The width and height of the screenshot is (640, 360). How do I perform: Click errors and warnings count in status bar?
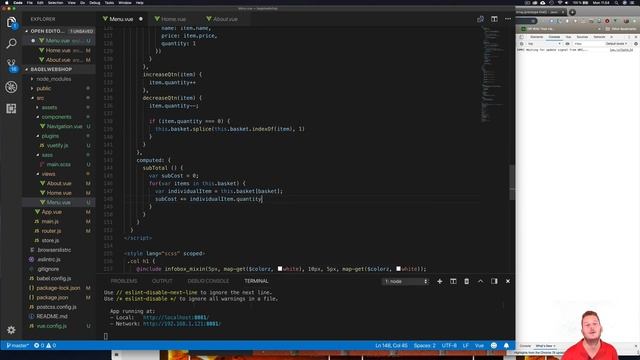45,346
